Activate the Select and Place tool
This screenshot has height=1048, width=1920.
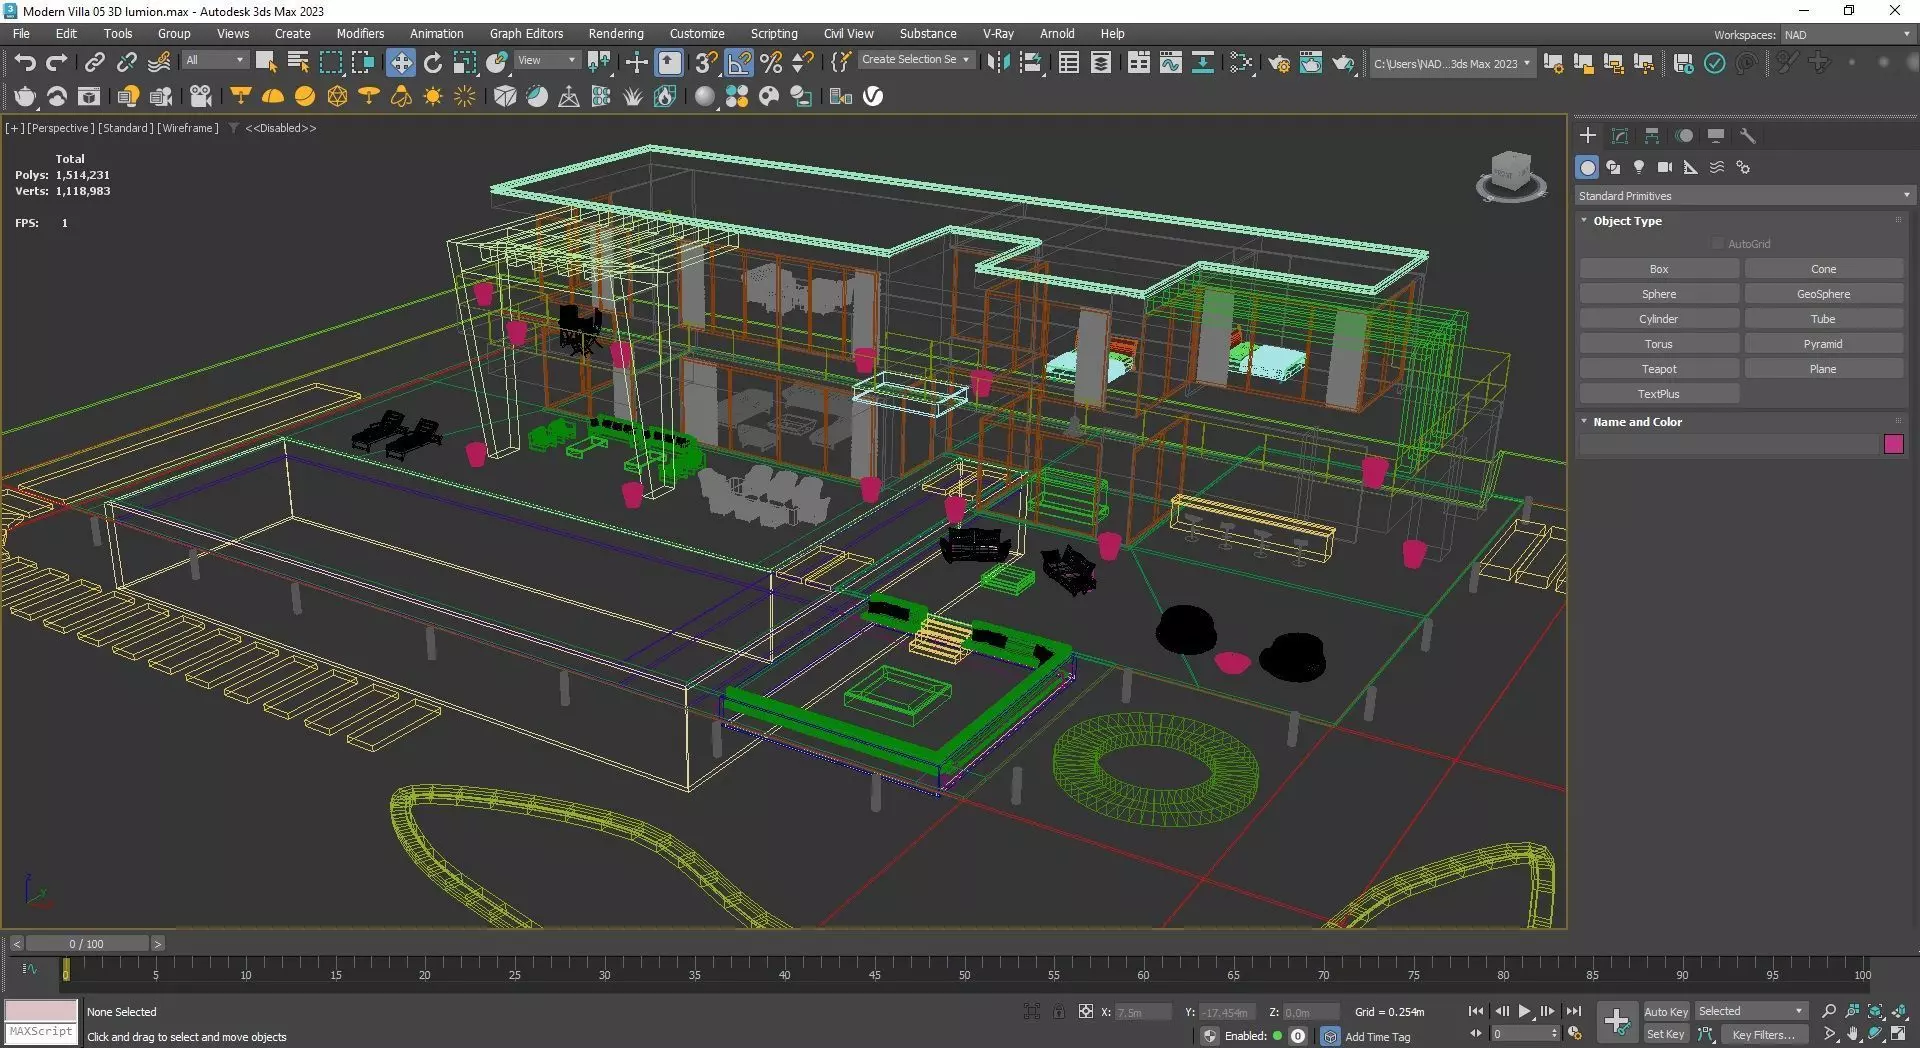(x=497, y=63)
